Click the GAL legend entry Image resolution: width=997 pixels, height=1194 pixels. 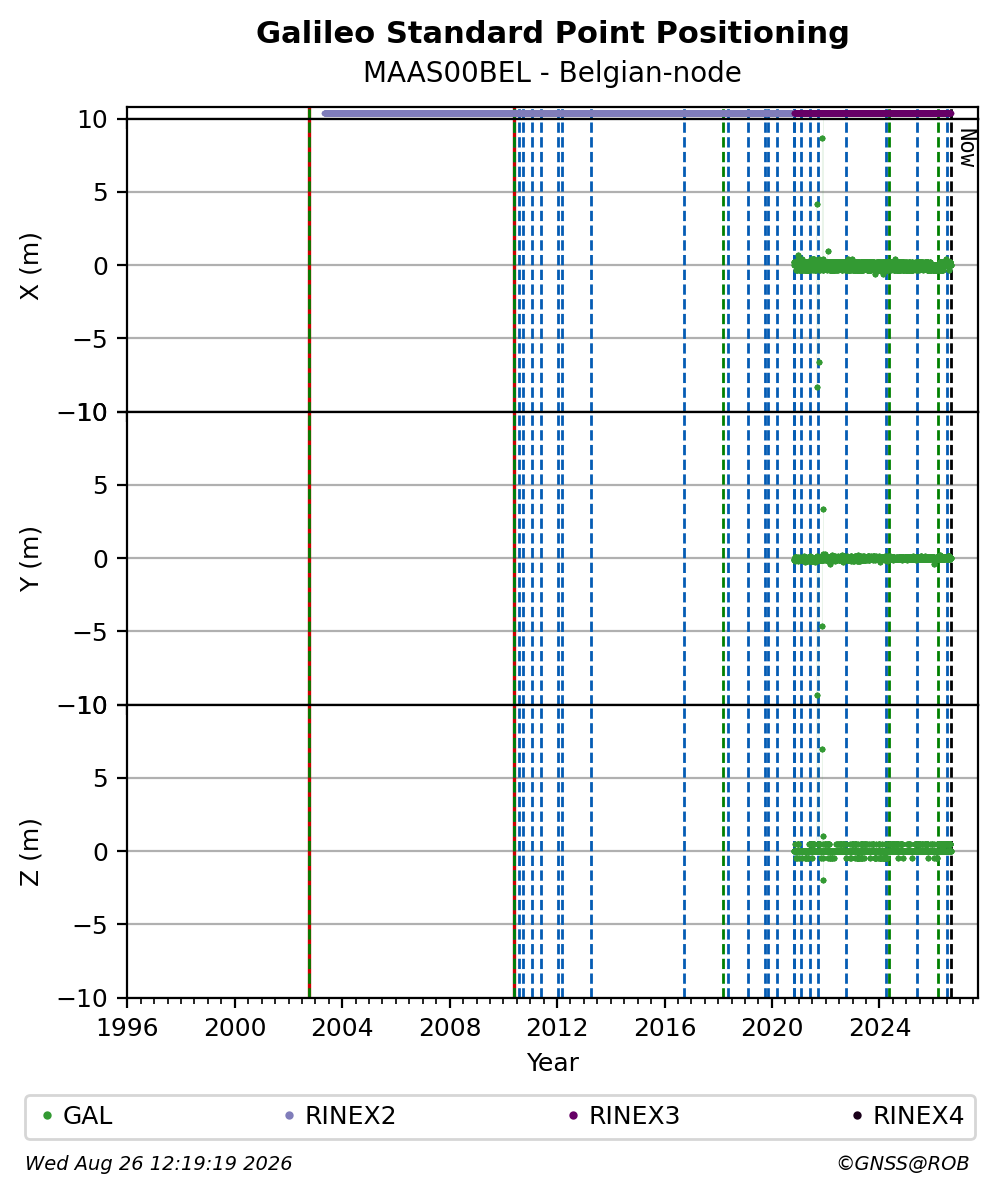(78, 1116)
